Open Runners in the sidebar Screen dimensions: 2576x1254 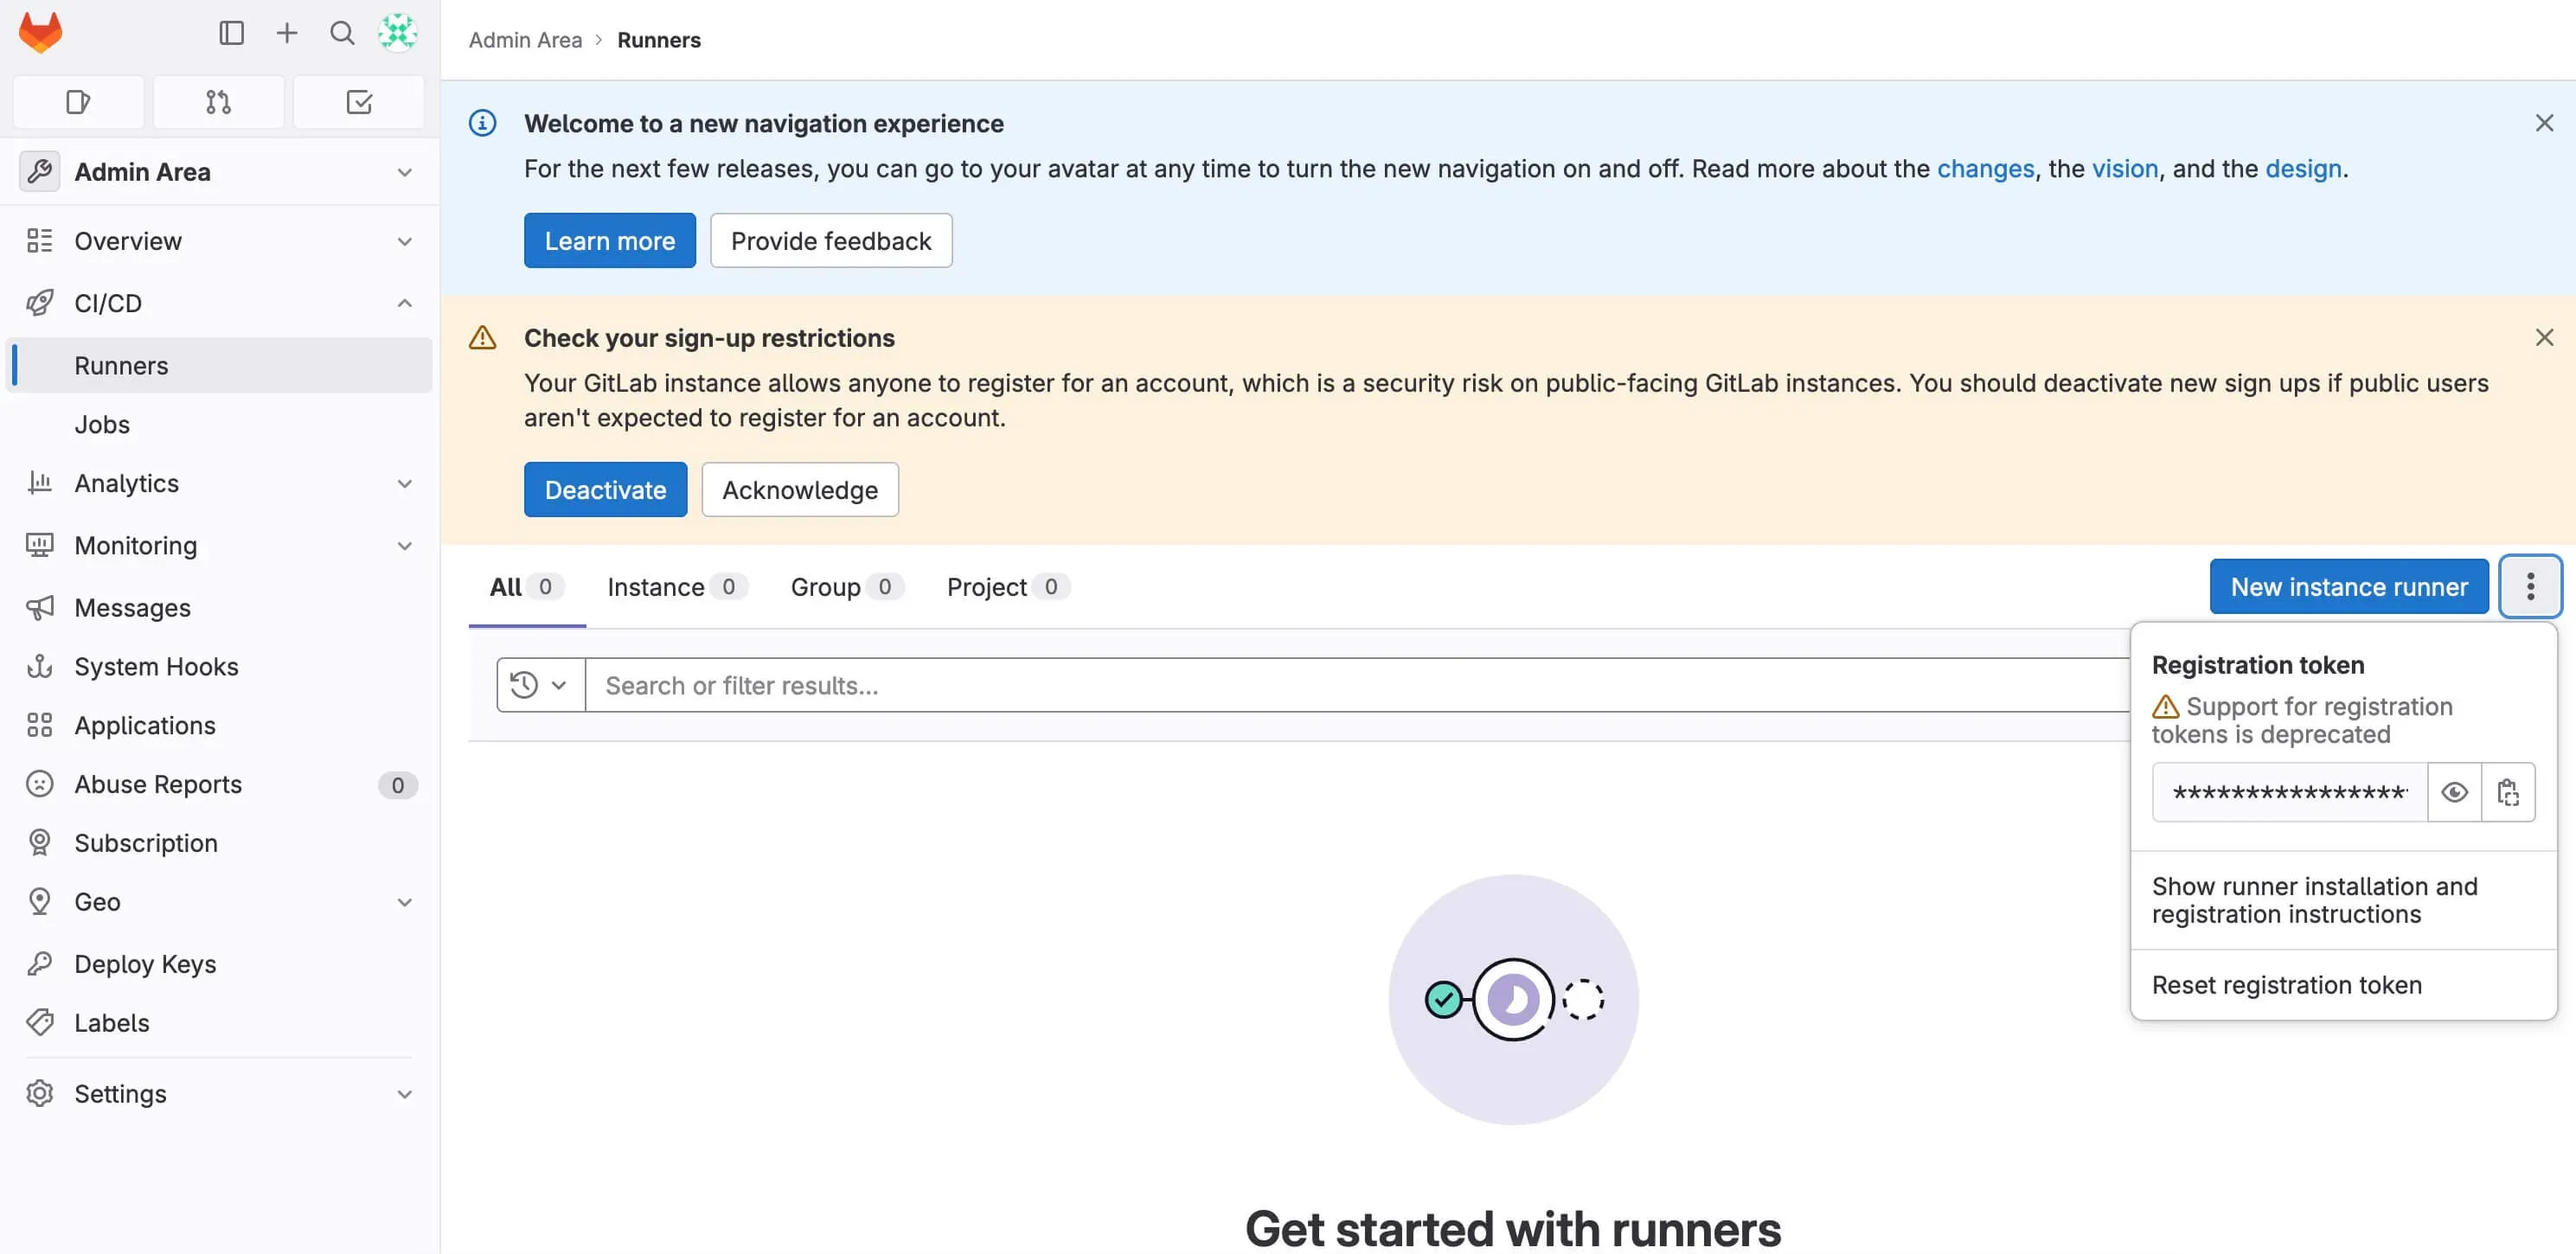(220, 365)
